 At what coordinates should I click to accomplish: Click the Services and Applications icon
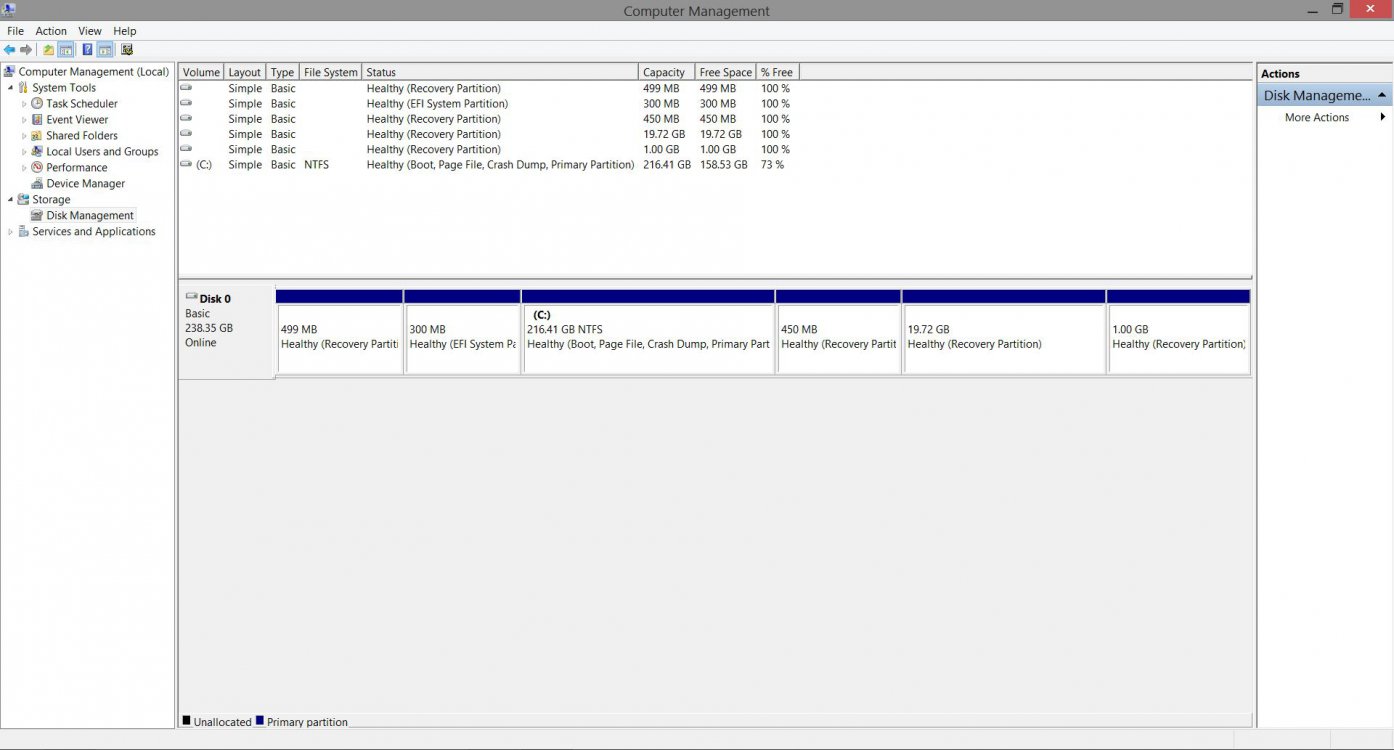tap(24, 232)
